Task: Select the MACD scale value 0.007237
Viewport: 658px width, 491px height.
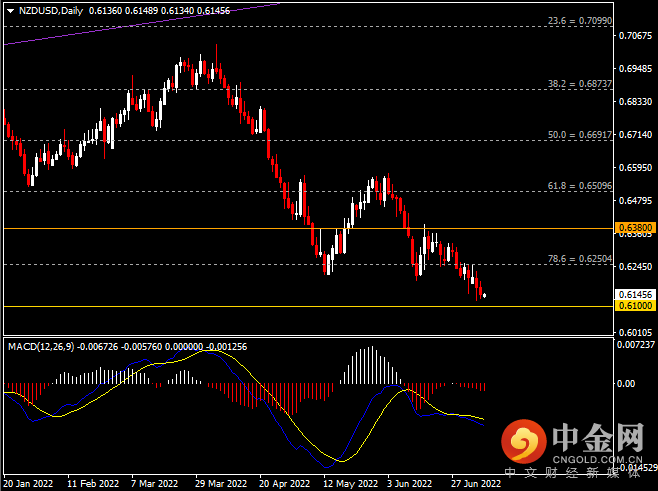Action: tap(636, 345)
